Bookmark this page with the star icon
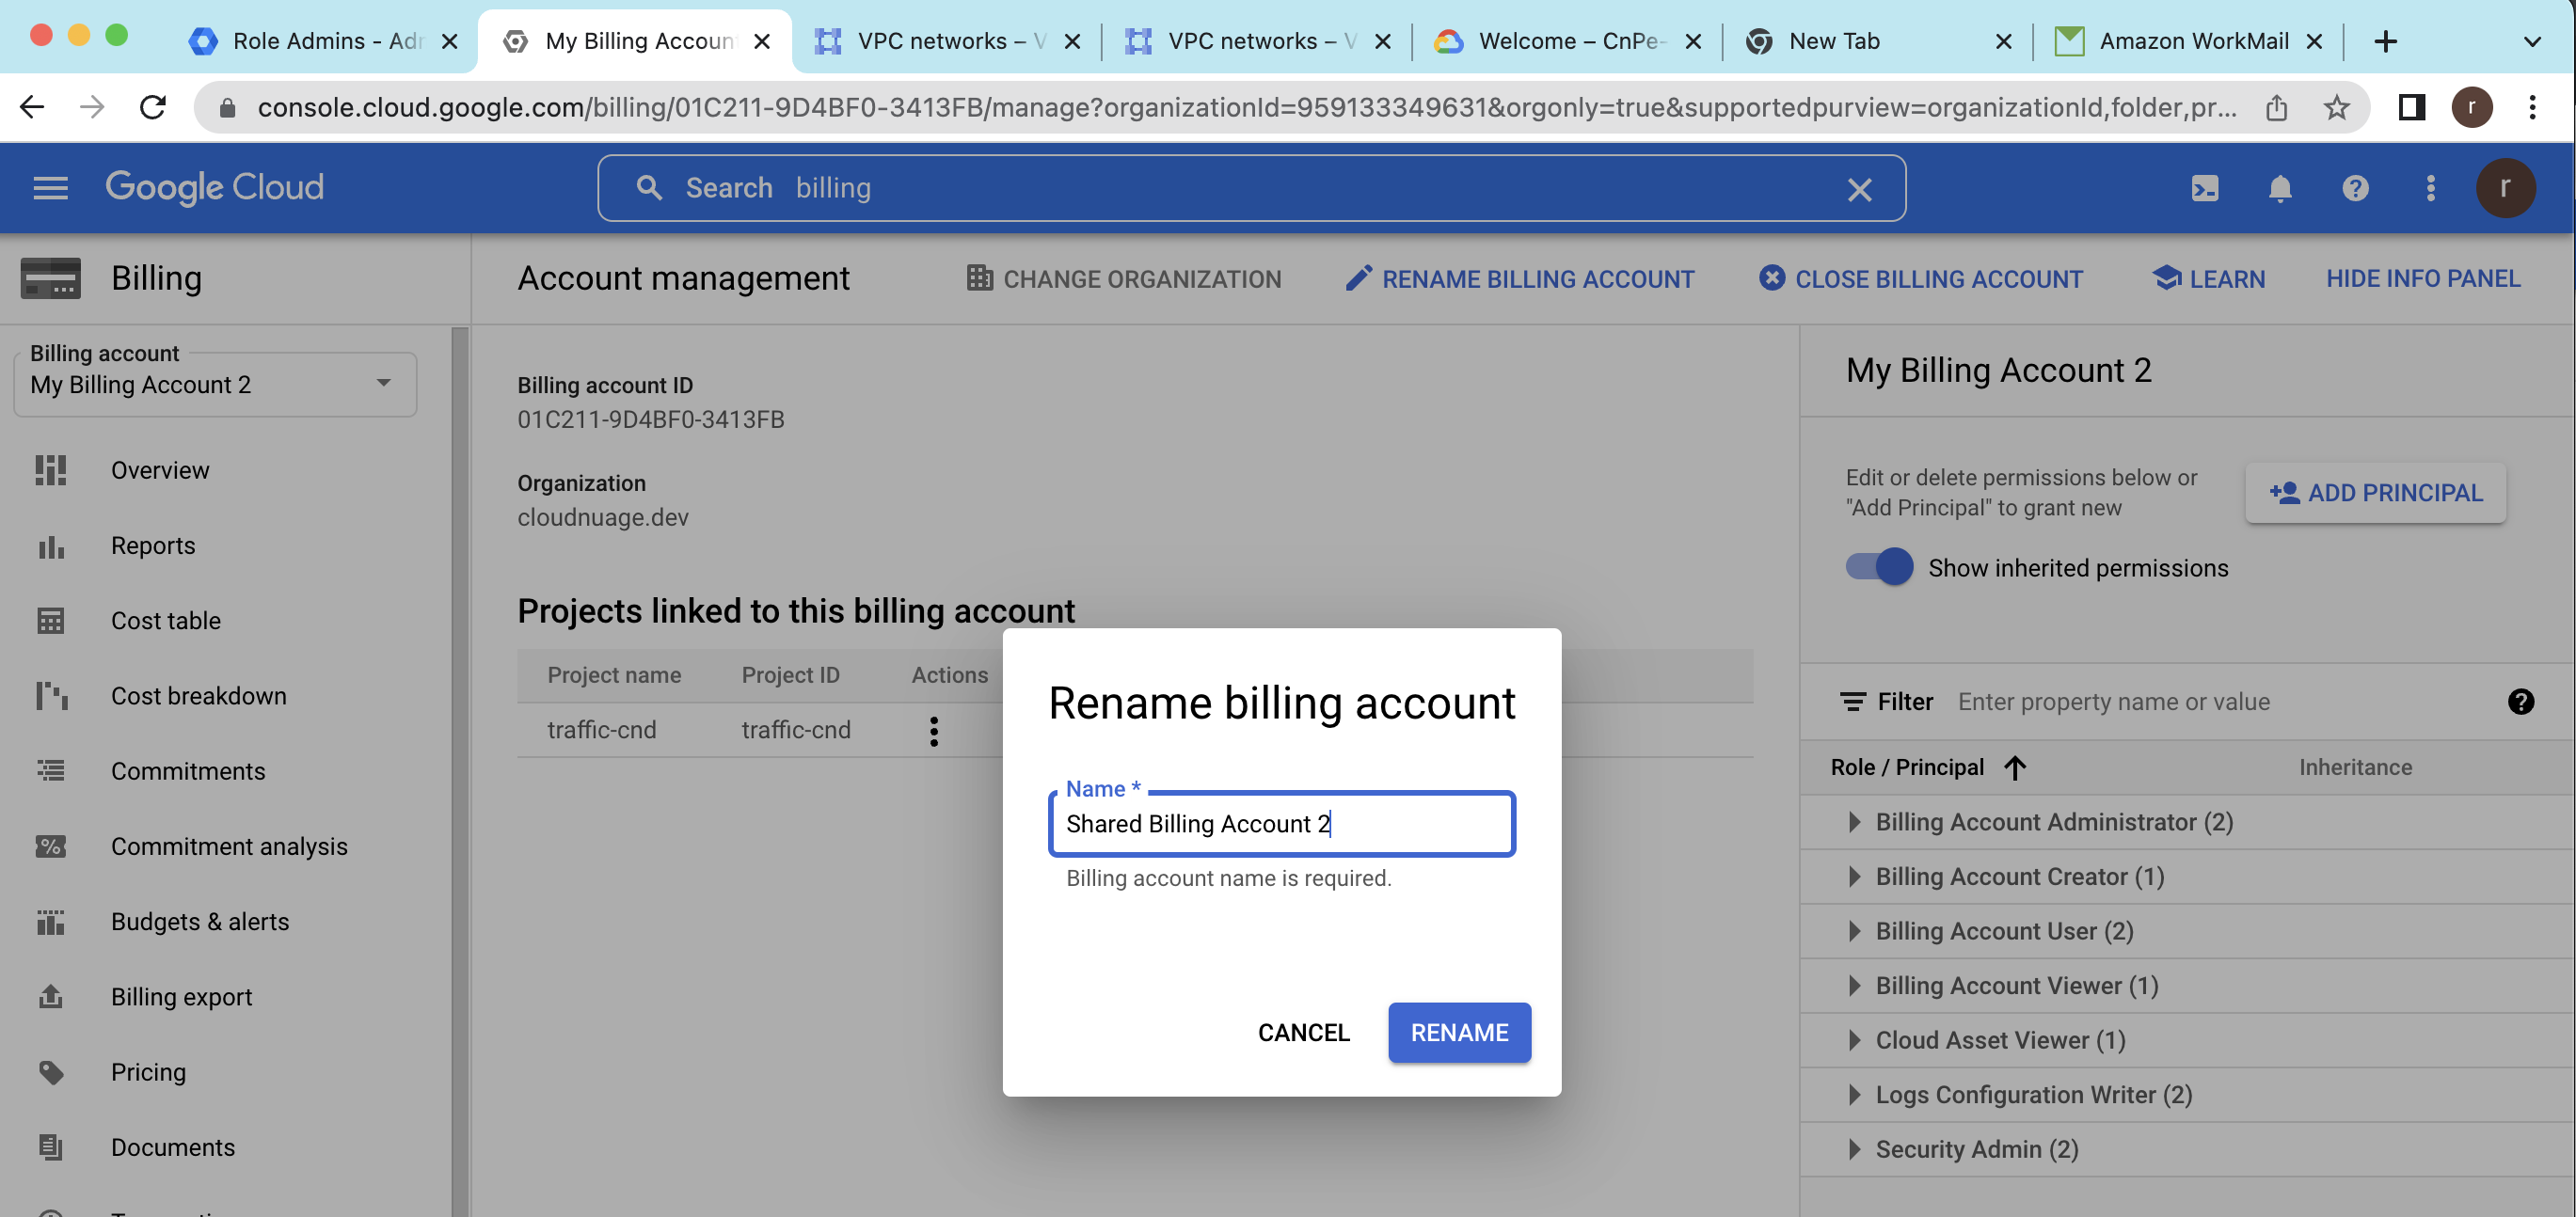2576x1217 pixels. (2335, 107)
